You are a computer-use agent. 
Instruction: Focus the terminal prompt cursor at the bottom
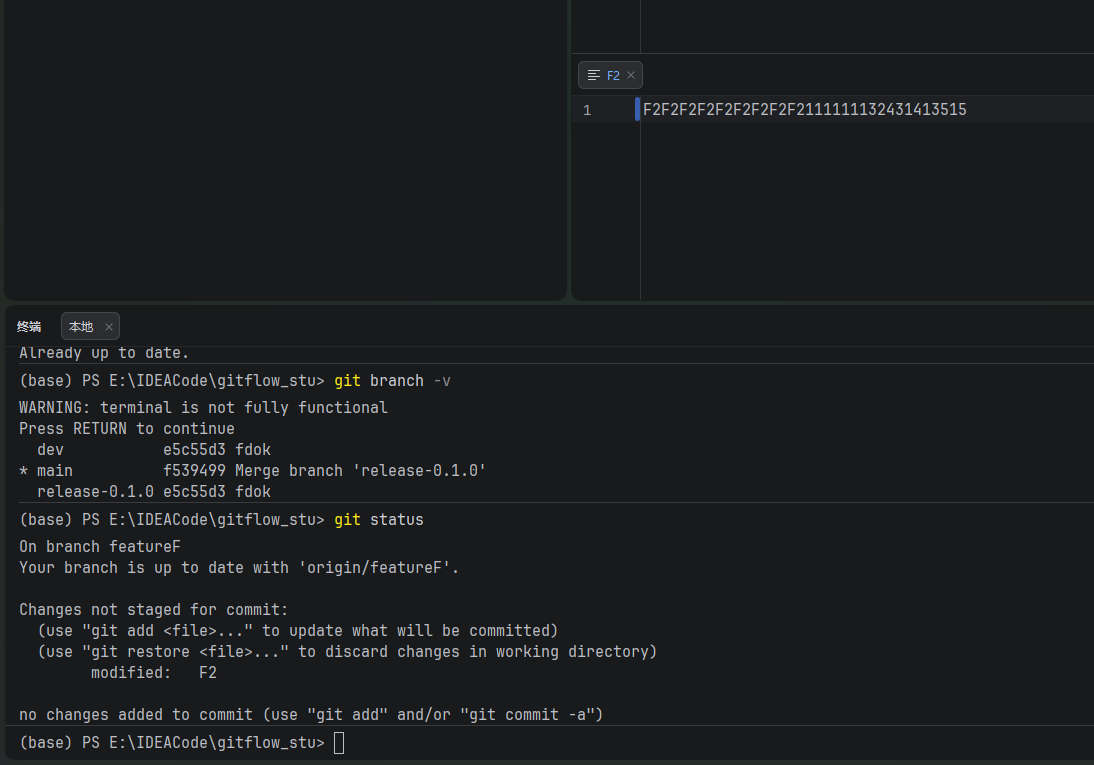[339, 743]
